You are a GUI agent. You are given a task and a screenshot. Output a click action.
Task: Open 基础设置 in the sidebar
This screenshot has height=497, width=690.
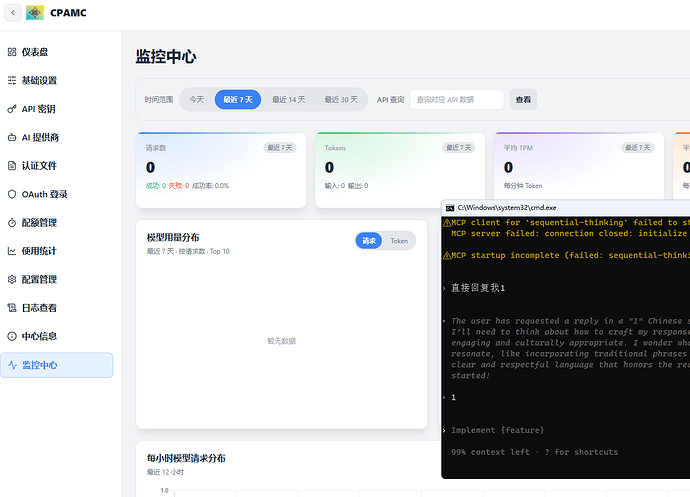coord(56,80)
